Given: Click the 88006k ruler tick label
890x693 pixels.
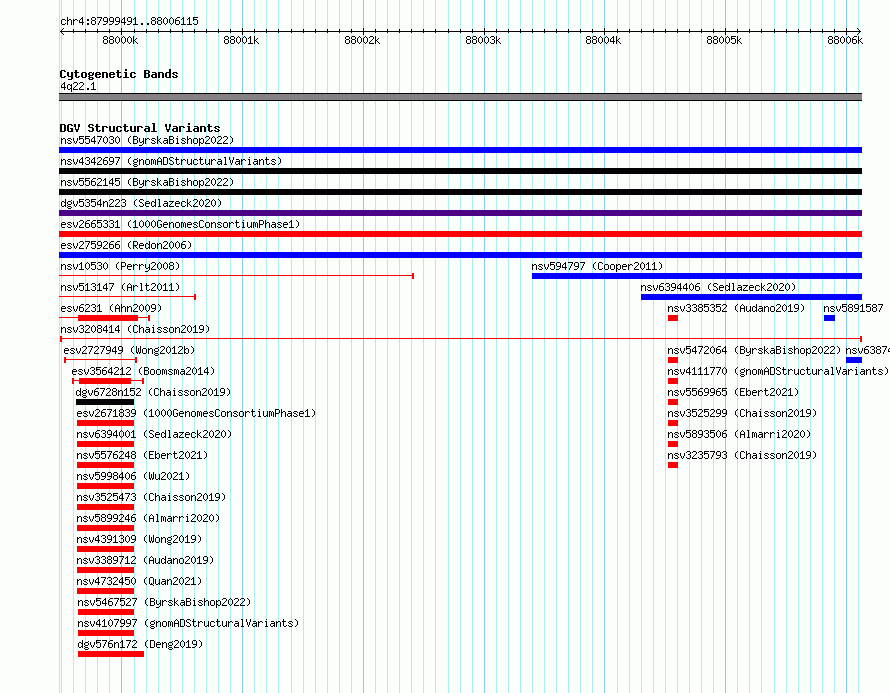Looking at the screenshot, I should pos(845,40).
